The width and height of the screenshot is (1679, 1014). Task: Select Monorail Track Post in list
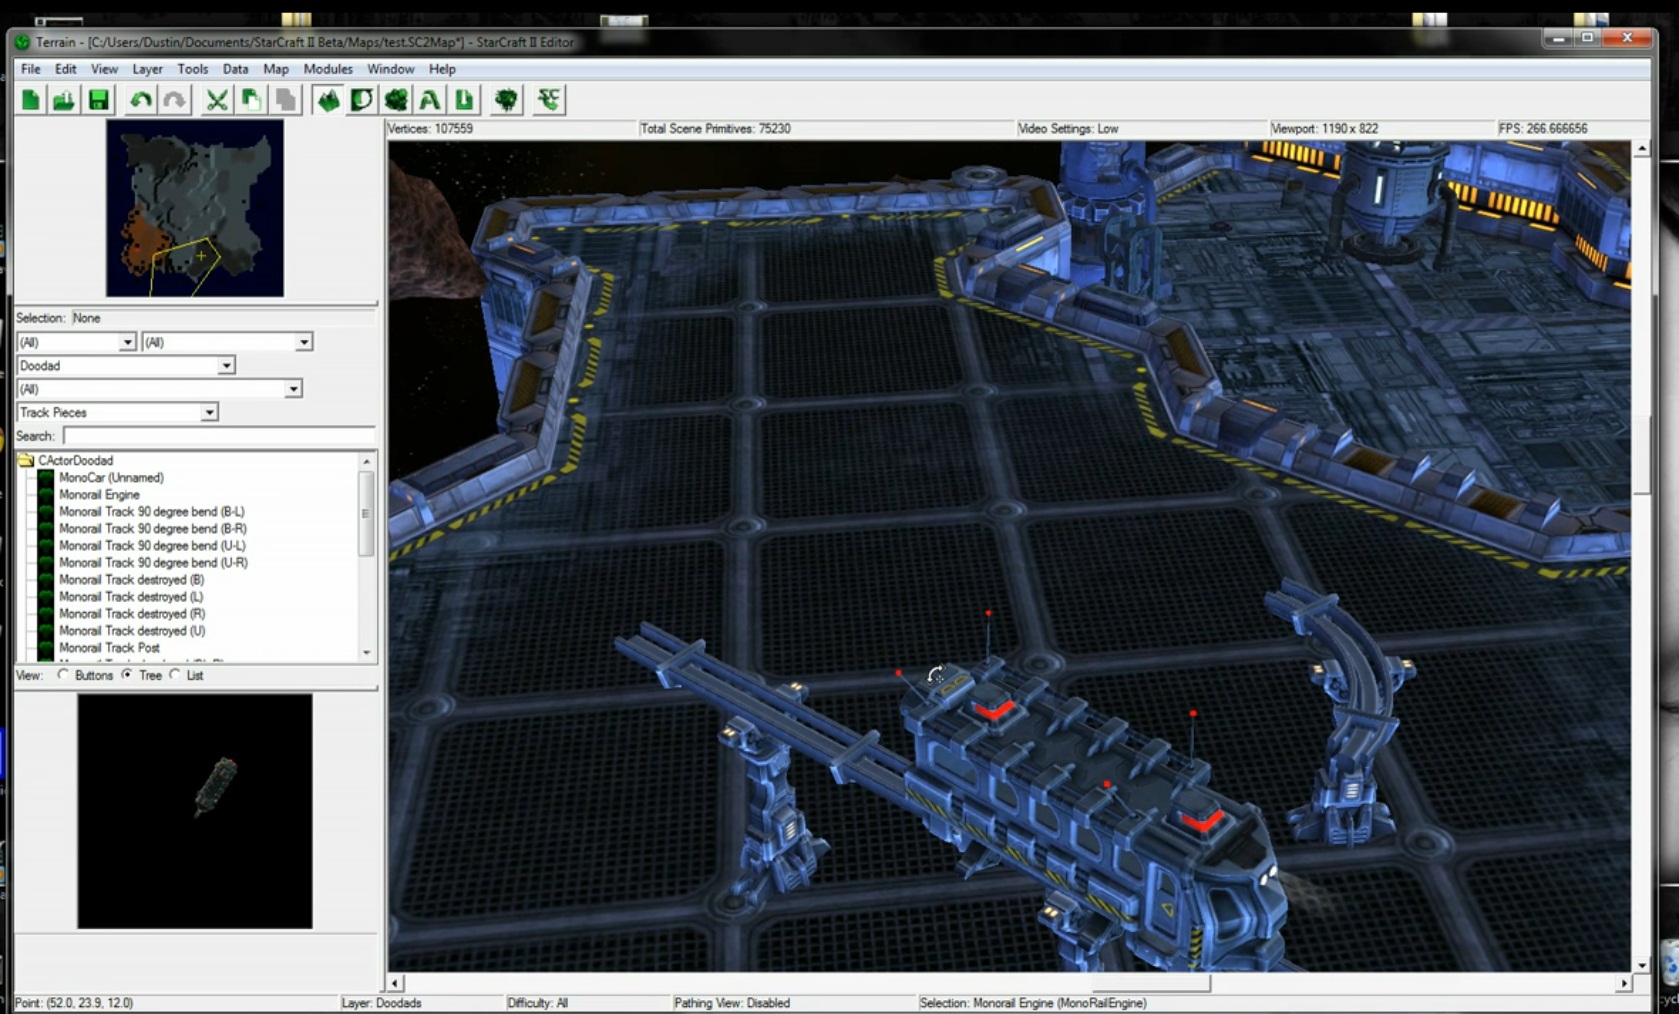[109, 648]
